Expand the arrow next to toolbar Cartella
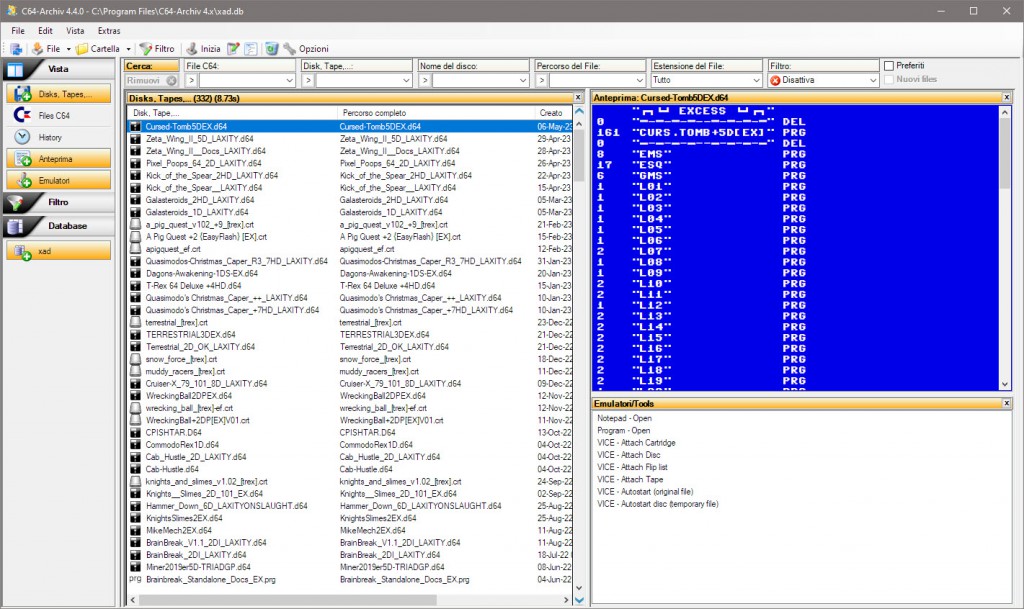This screenshot has width=1024, height=609. pos(129,49)
